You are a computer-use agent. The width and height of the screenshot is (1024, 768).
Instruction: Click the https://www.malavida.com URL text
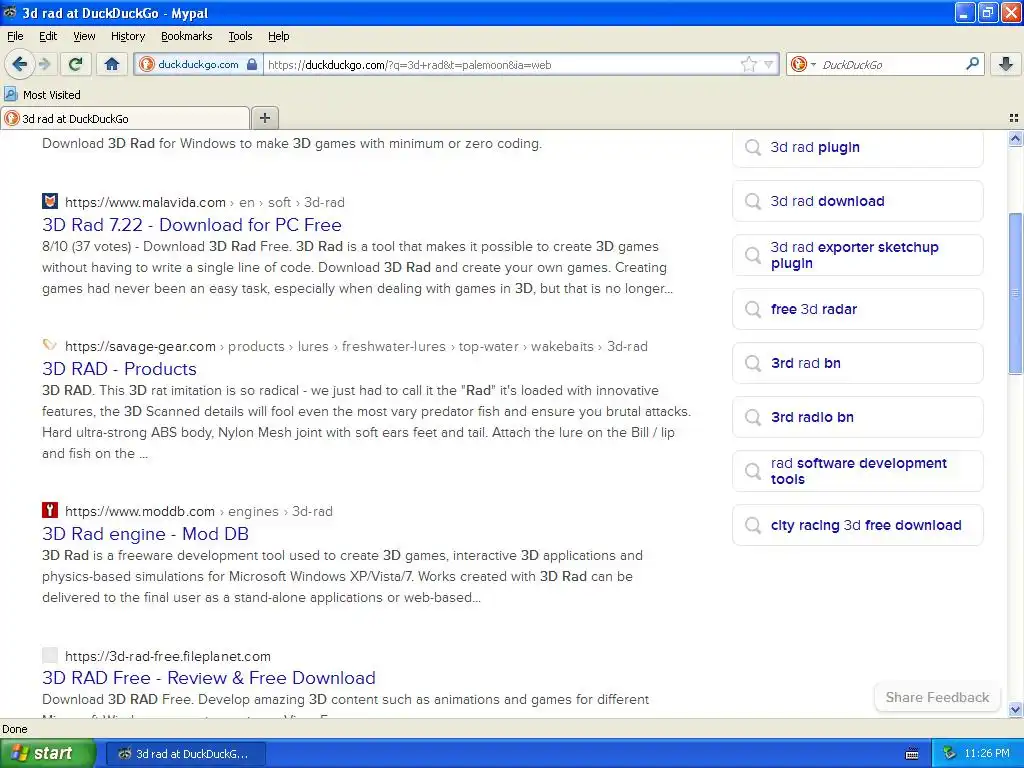[145, 202]
